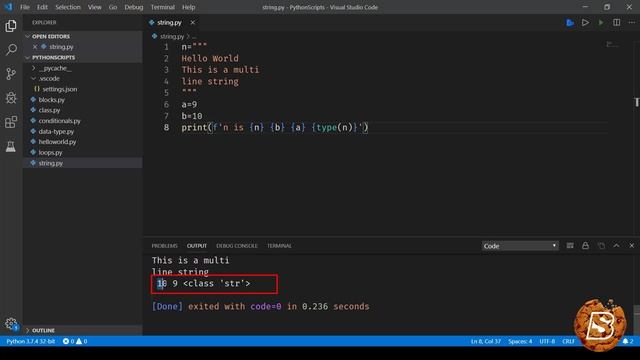Open the Edit menu
The image size is (640, 360).
42,7
